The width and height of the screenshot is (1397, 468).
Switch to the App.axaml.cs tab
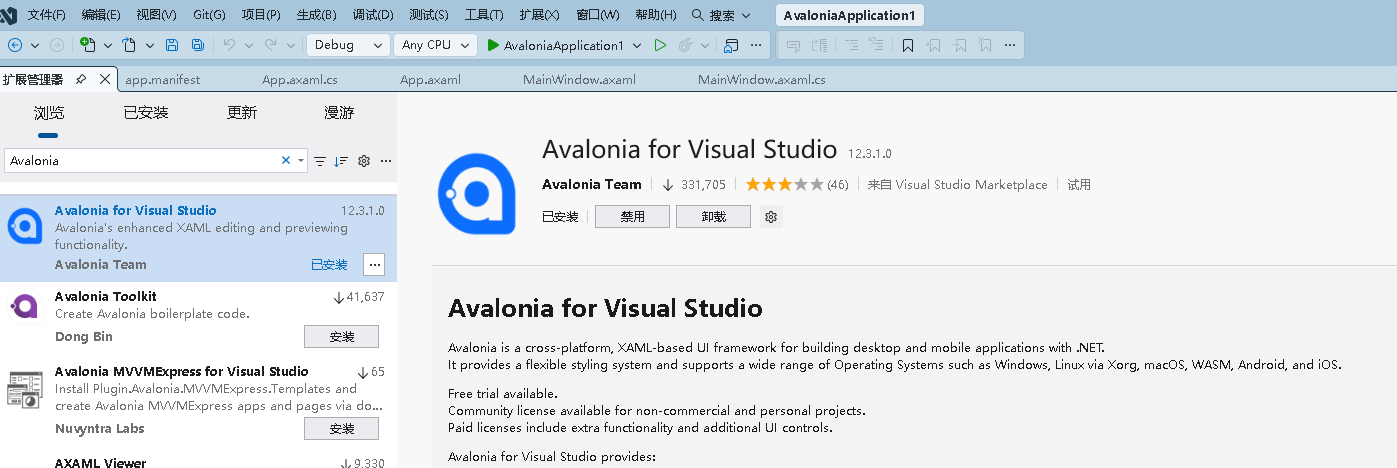pyautogui.click(x=300, y=79)
